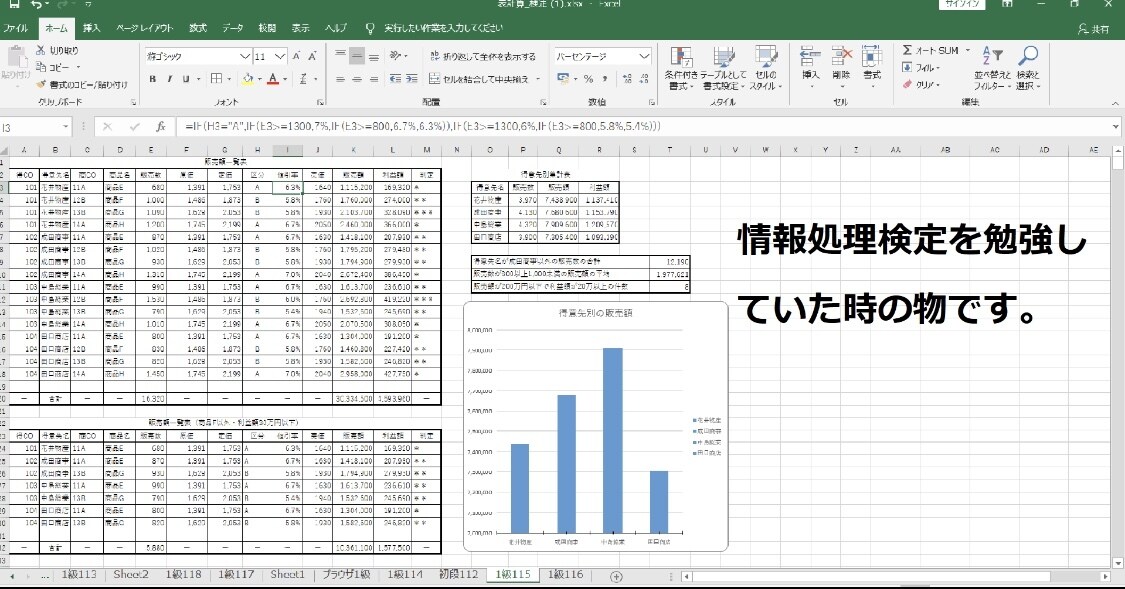The height and width of the screenshot is (589, 1125).
Task: Click the Delete cells (削除) icon
Action: [x=841, y=57]
